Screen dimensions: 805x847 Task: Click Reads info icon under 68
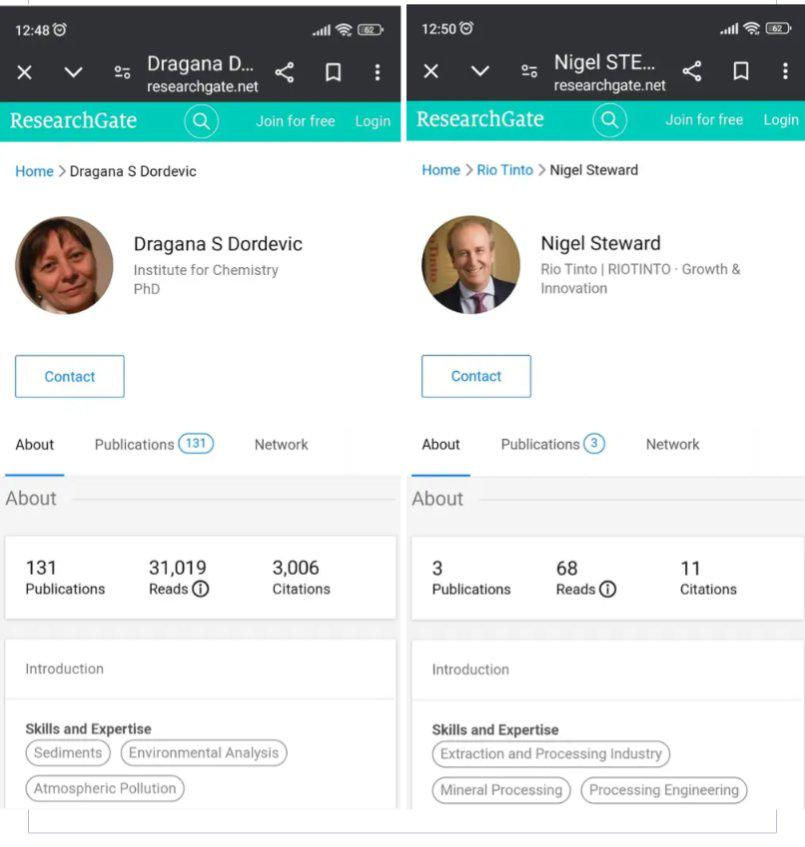607,589
